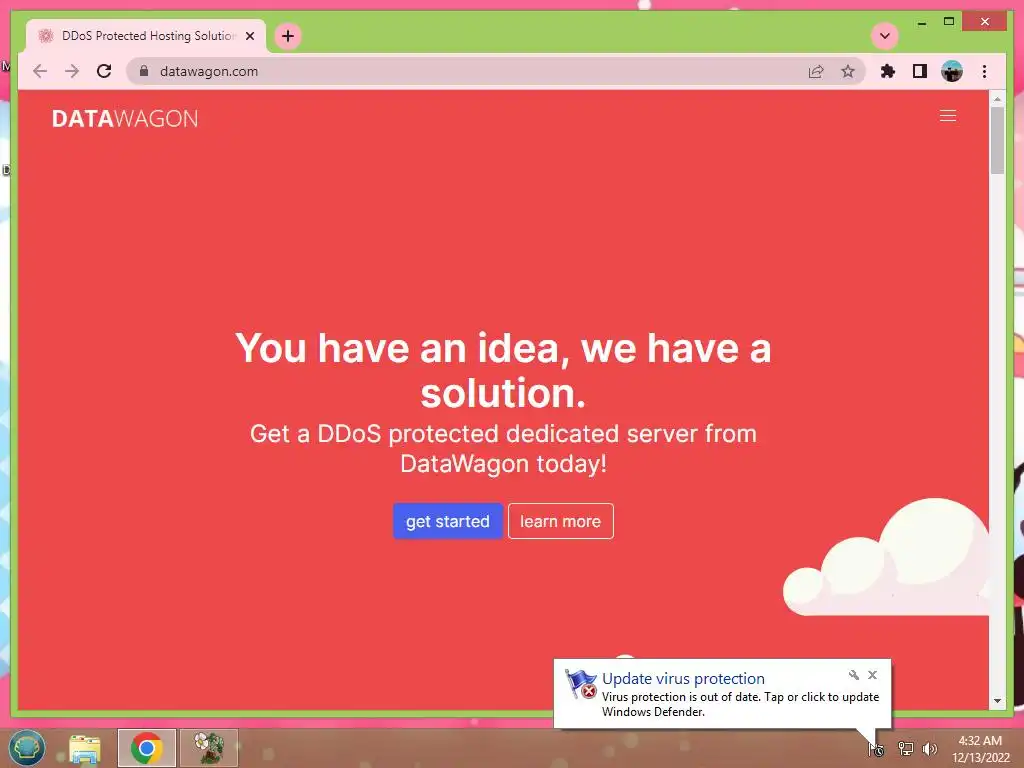
Task: Click the Chrome taskbar icon
Action: point(146,748)
